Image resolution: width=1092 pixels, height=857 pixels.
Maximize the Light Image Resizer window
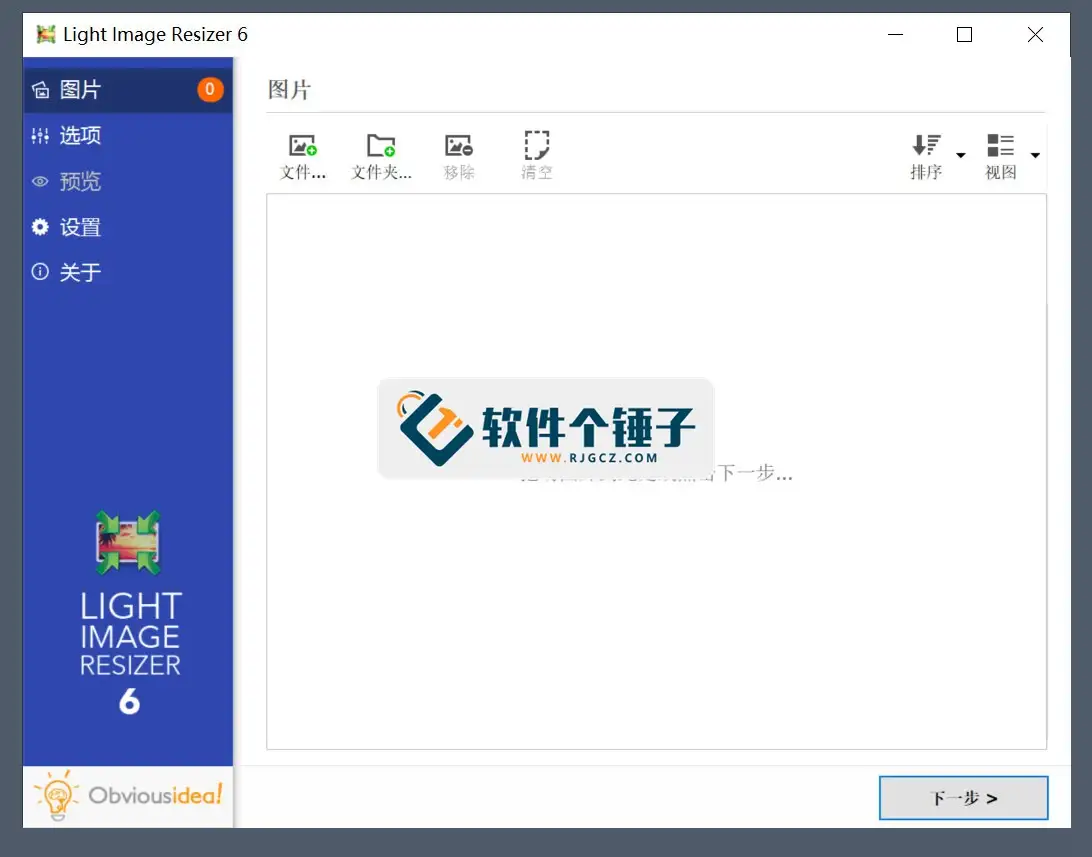pos(964,35)
